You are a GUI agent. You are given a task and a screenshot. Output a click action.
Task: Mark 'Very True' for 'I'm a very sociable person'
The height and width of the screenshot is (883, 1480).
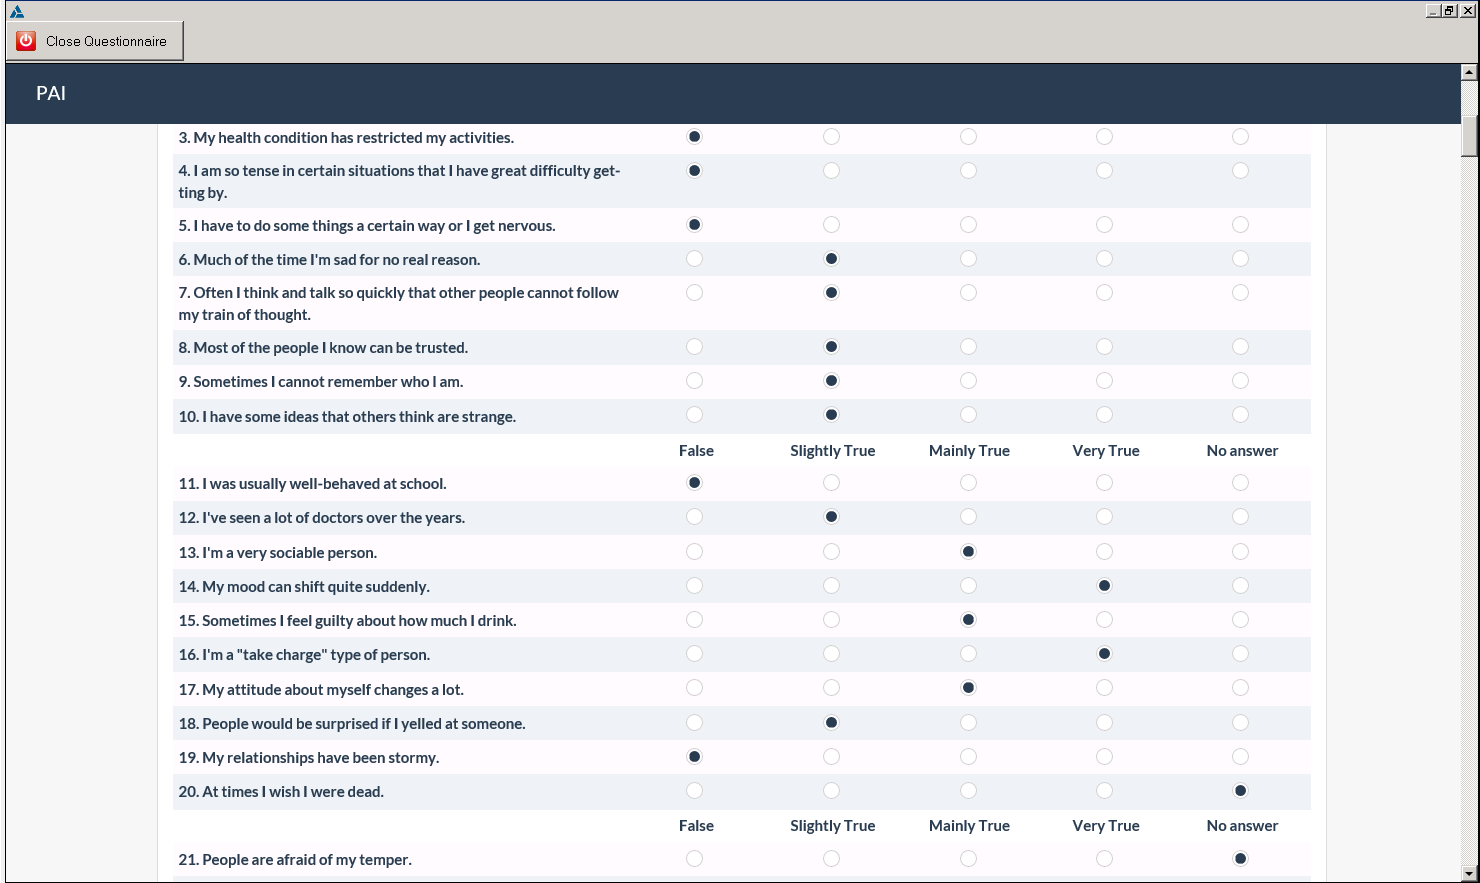[1104, 551]
